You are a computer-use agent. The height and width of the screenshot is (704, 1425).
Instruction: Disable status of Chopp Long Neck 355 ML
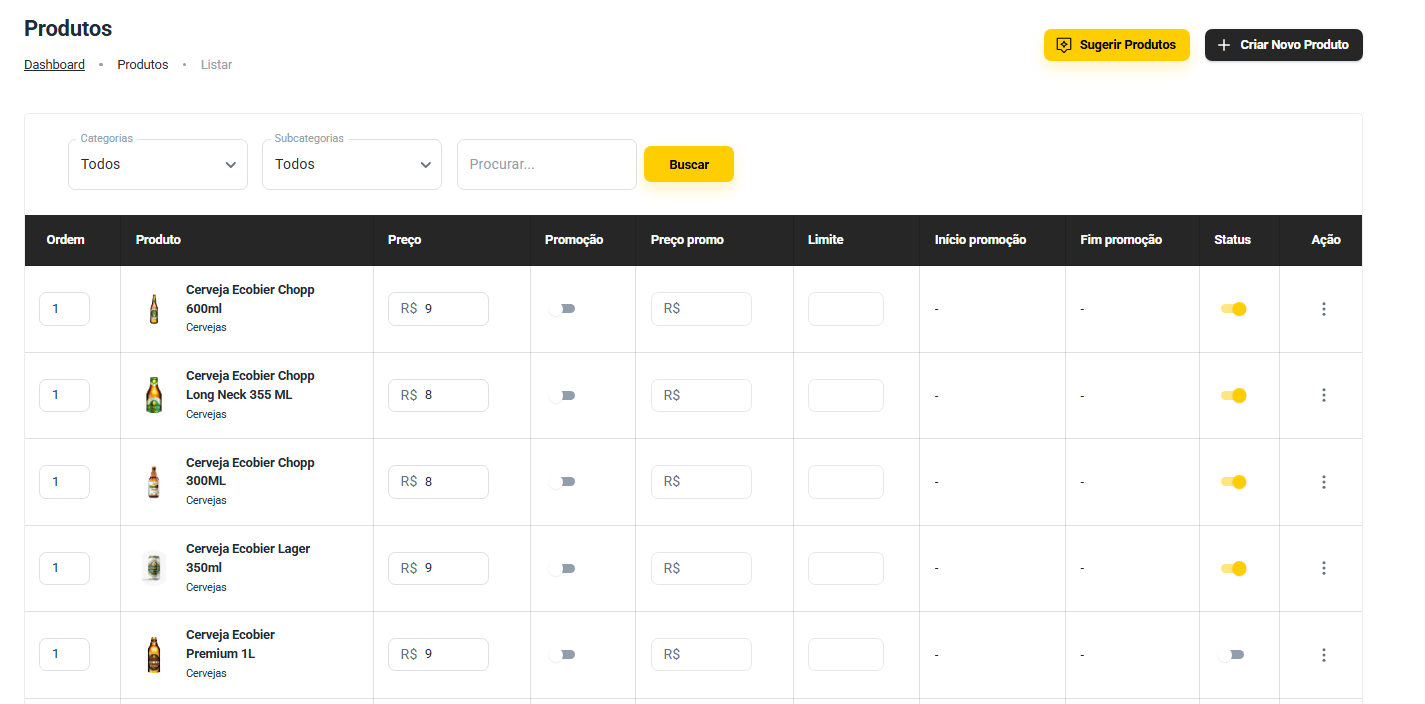coord(1233,395)
